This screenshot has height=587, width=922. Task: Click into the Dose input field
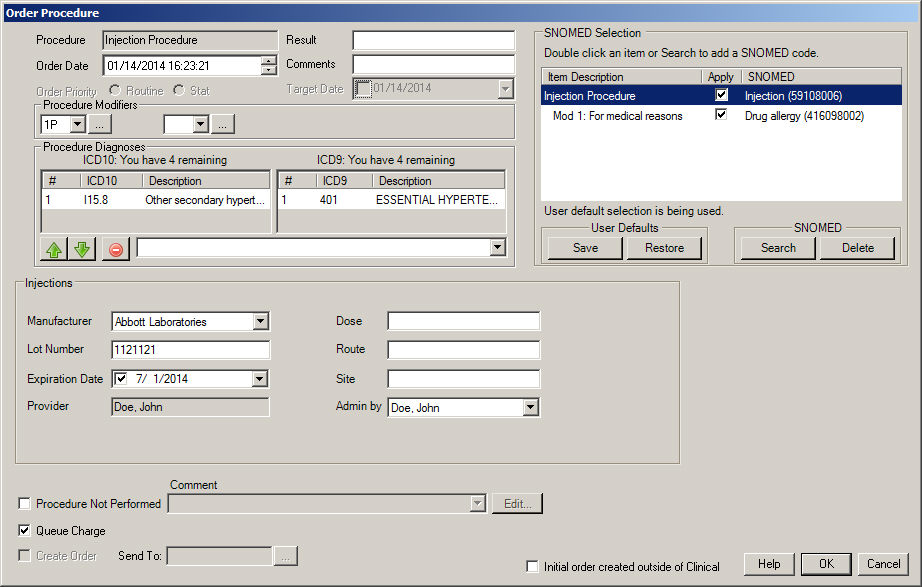463,321
